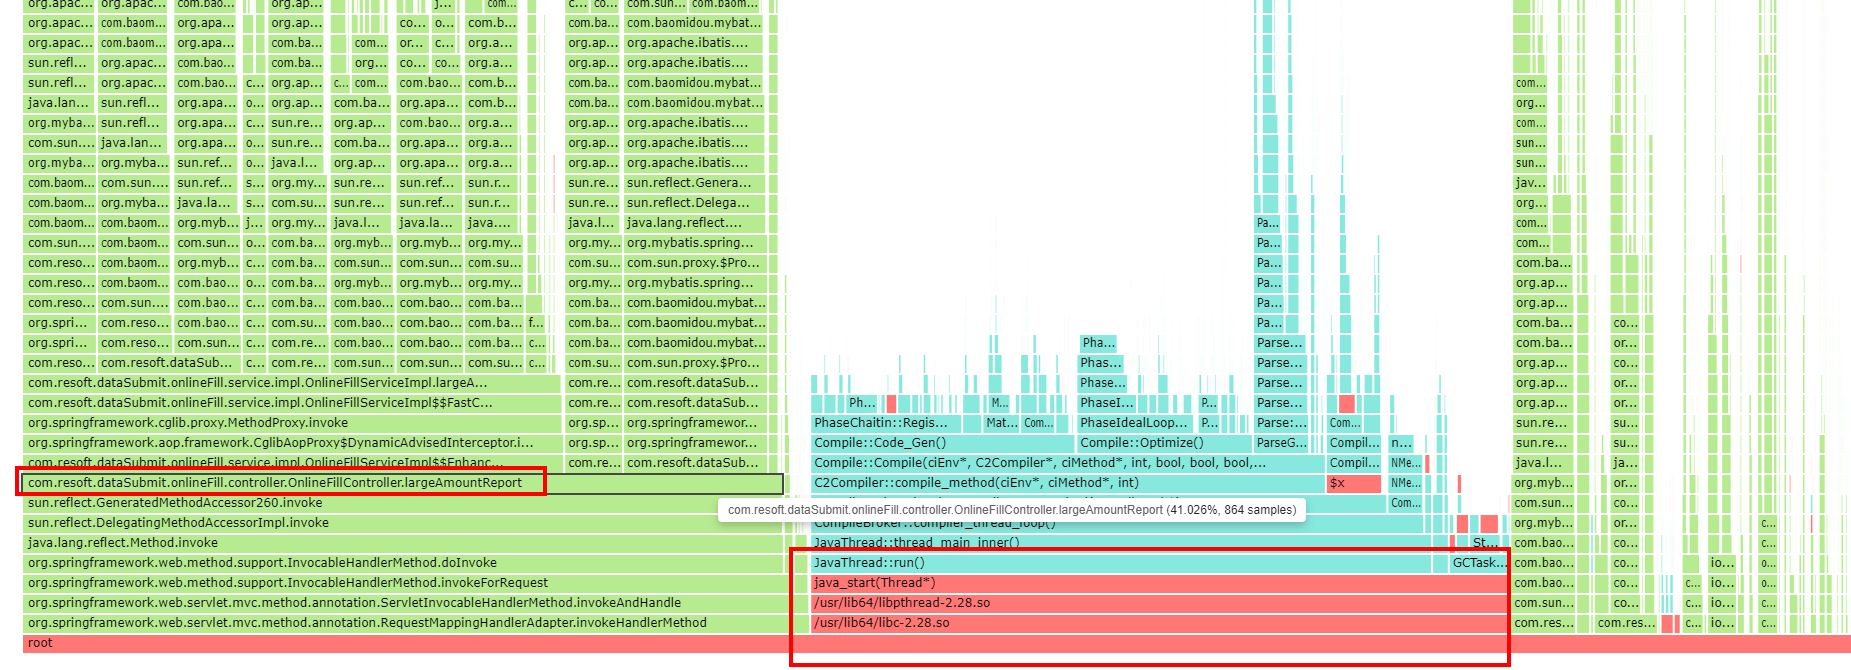Click the GCTask... frame
Image resolution: width=1851 pixels, height=670 pixels.
[x=1479, y=563]
